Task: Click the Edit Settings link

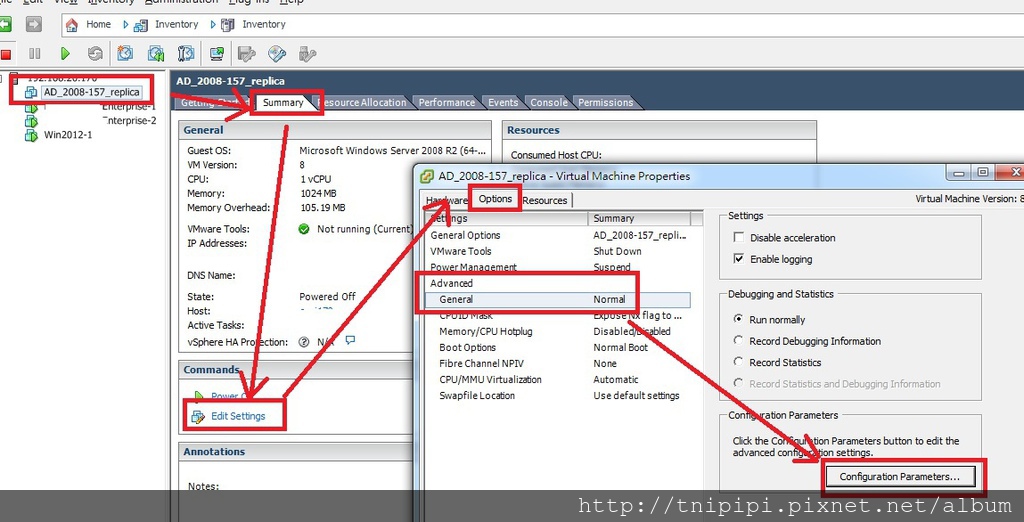Action: point(238,416)
